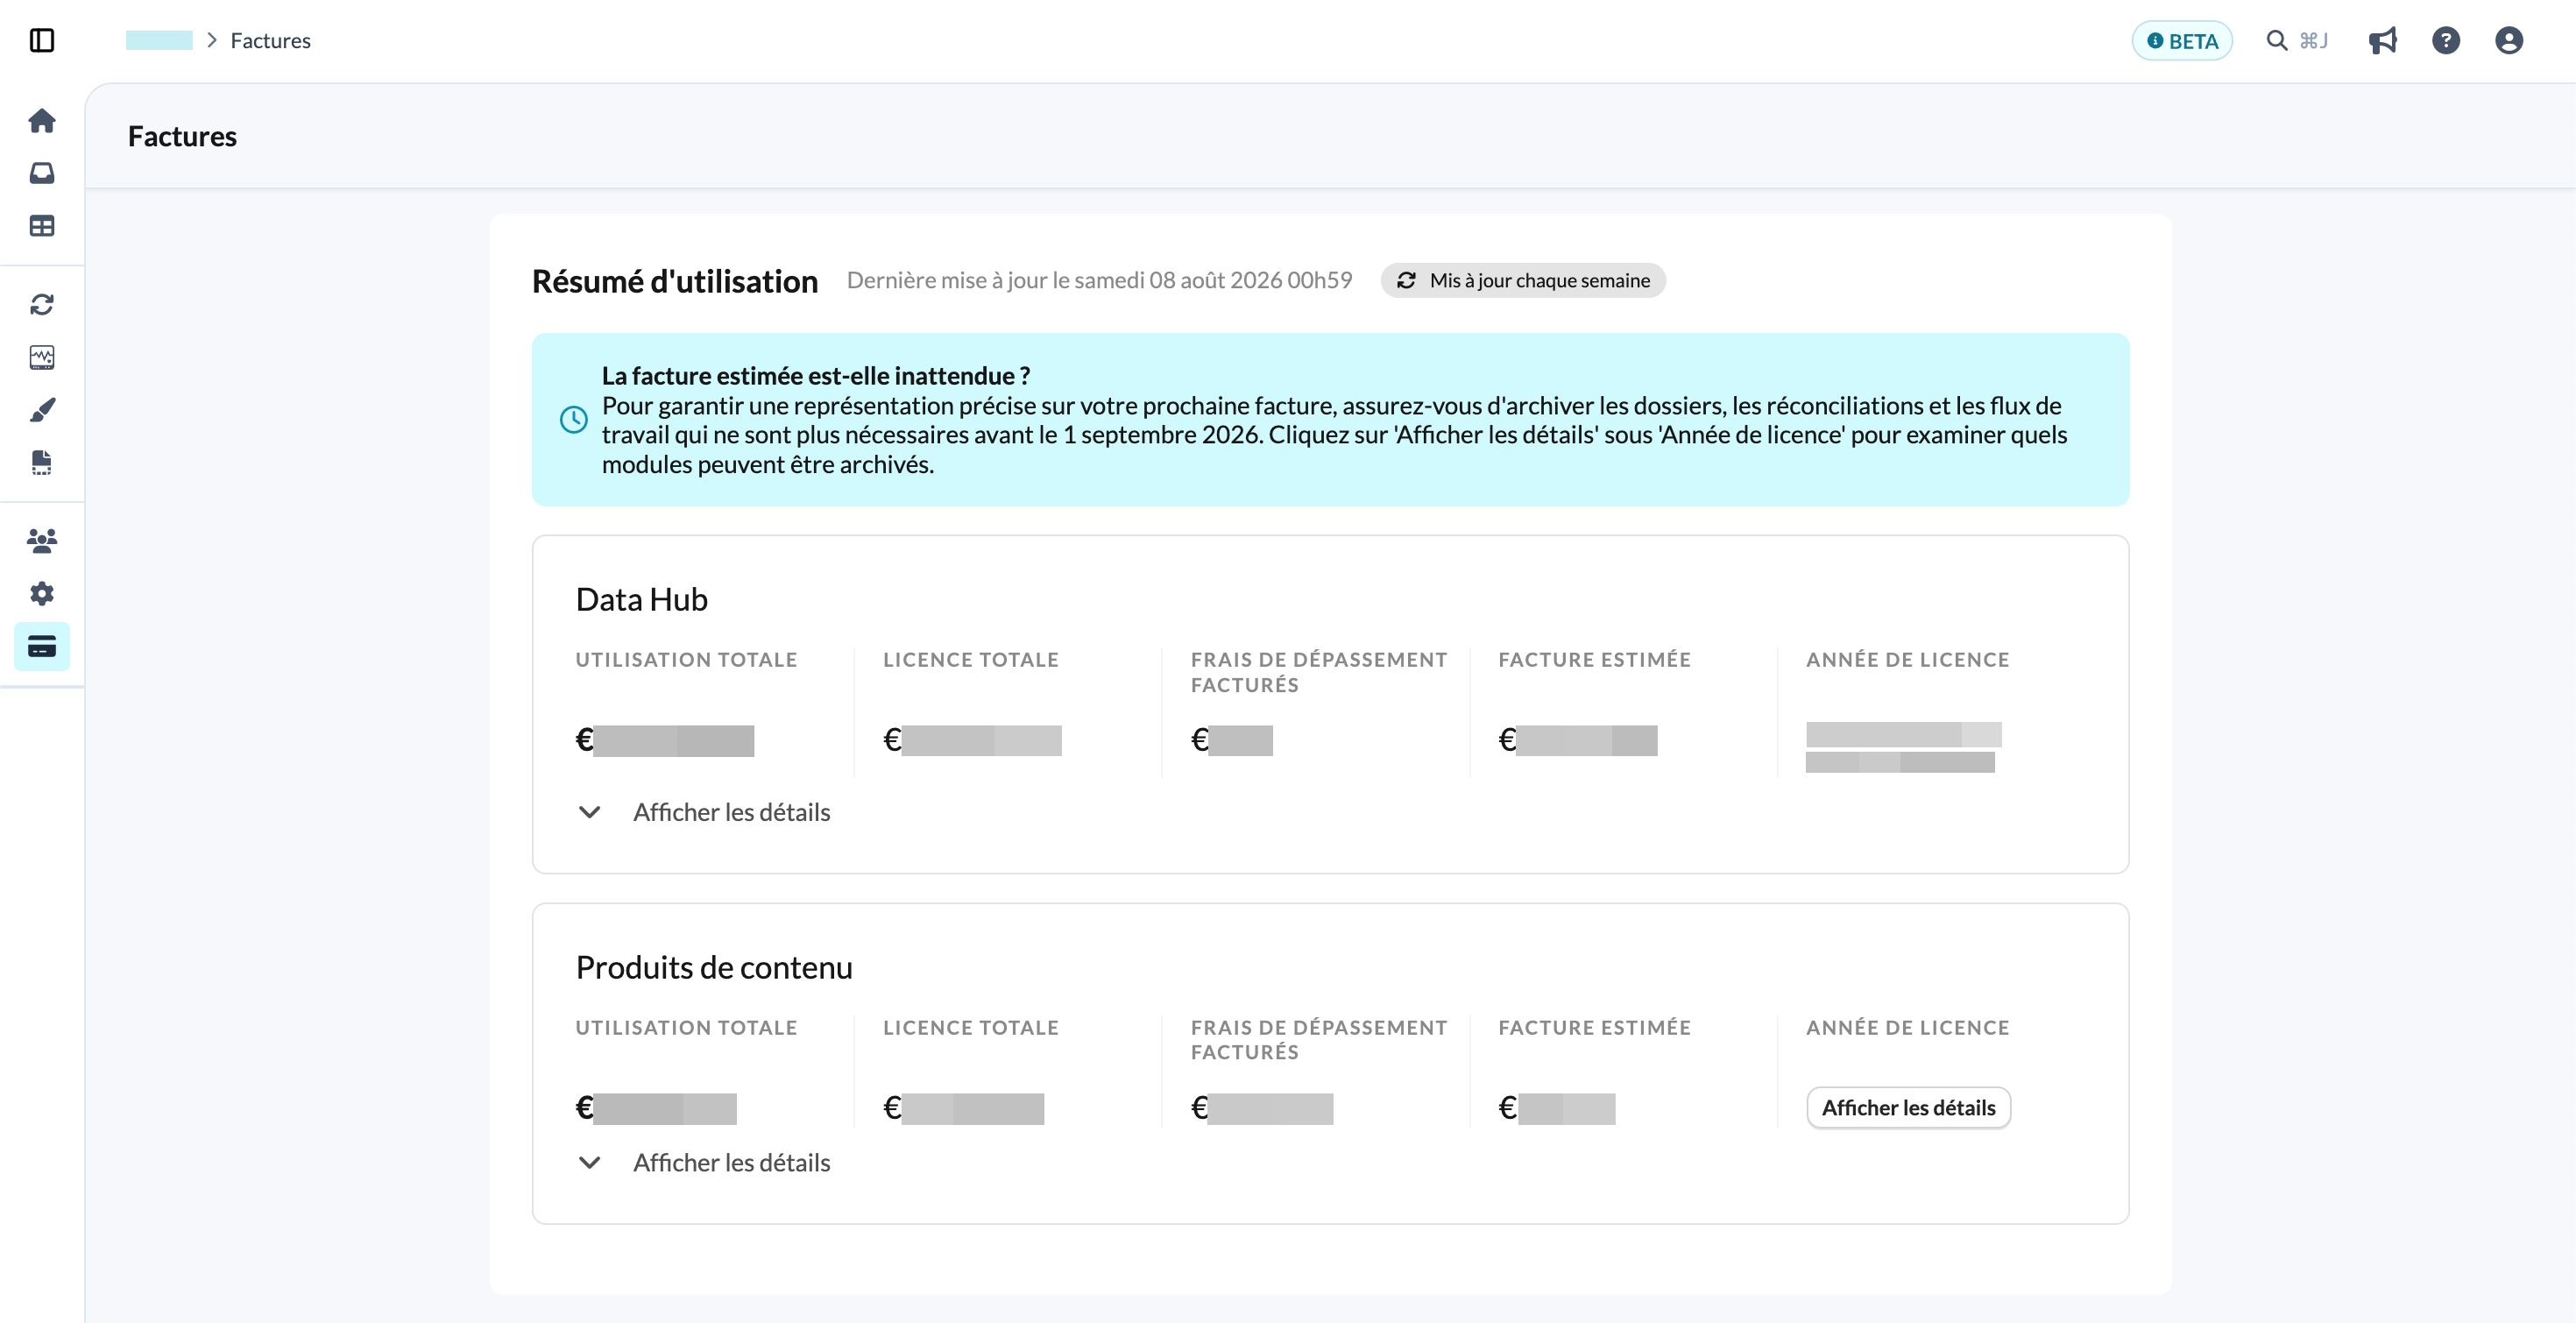Viewport: 2576px width, 1323px height.
Task: Open the Home icon in sidebar
Action: (x=42, y=121)
